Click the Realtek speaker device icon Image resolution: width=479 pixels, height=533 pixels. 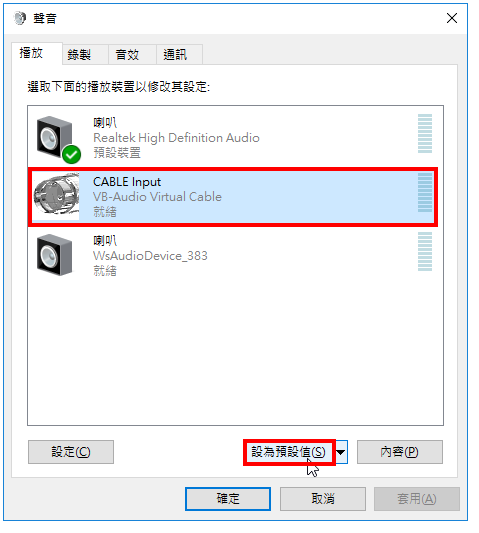pos(55,138)
